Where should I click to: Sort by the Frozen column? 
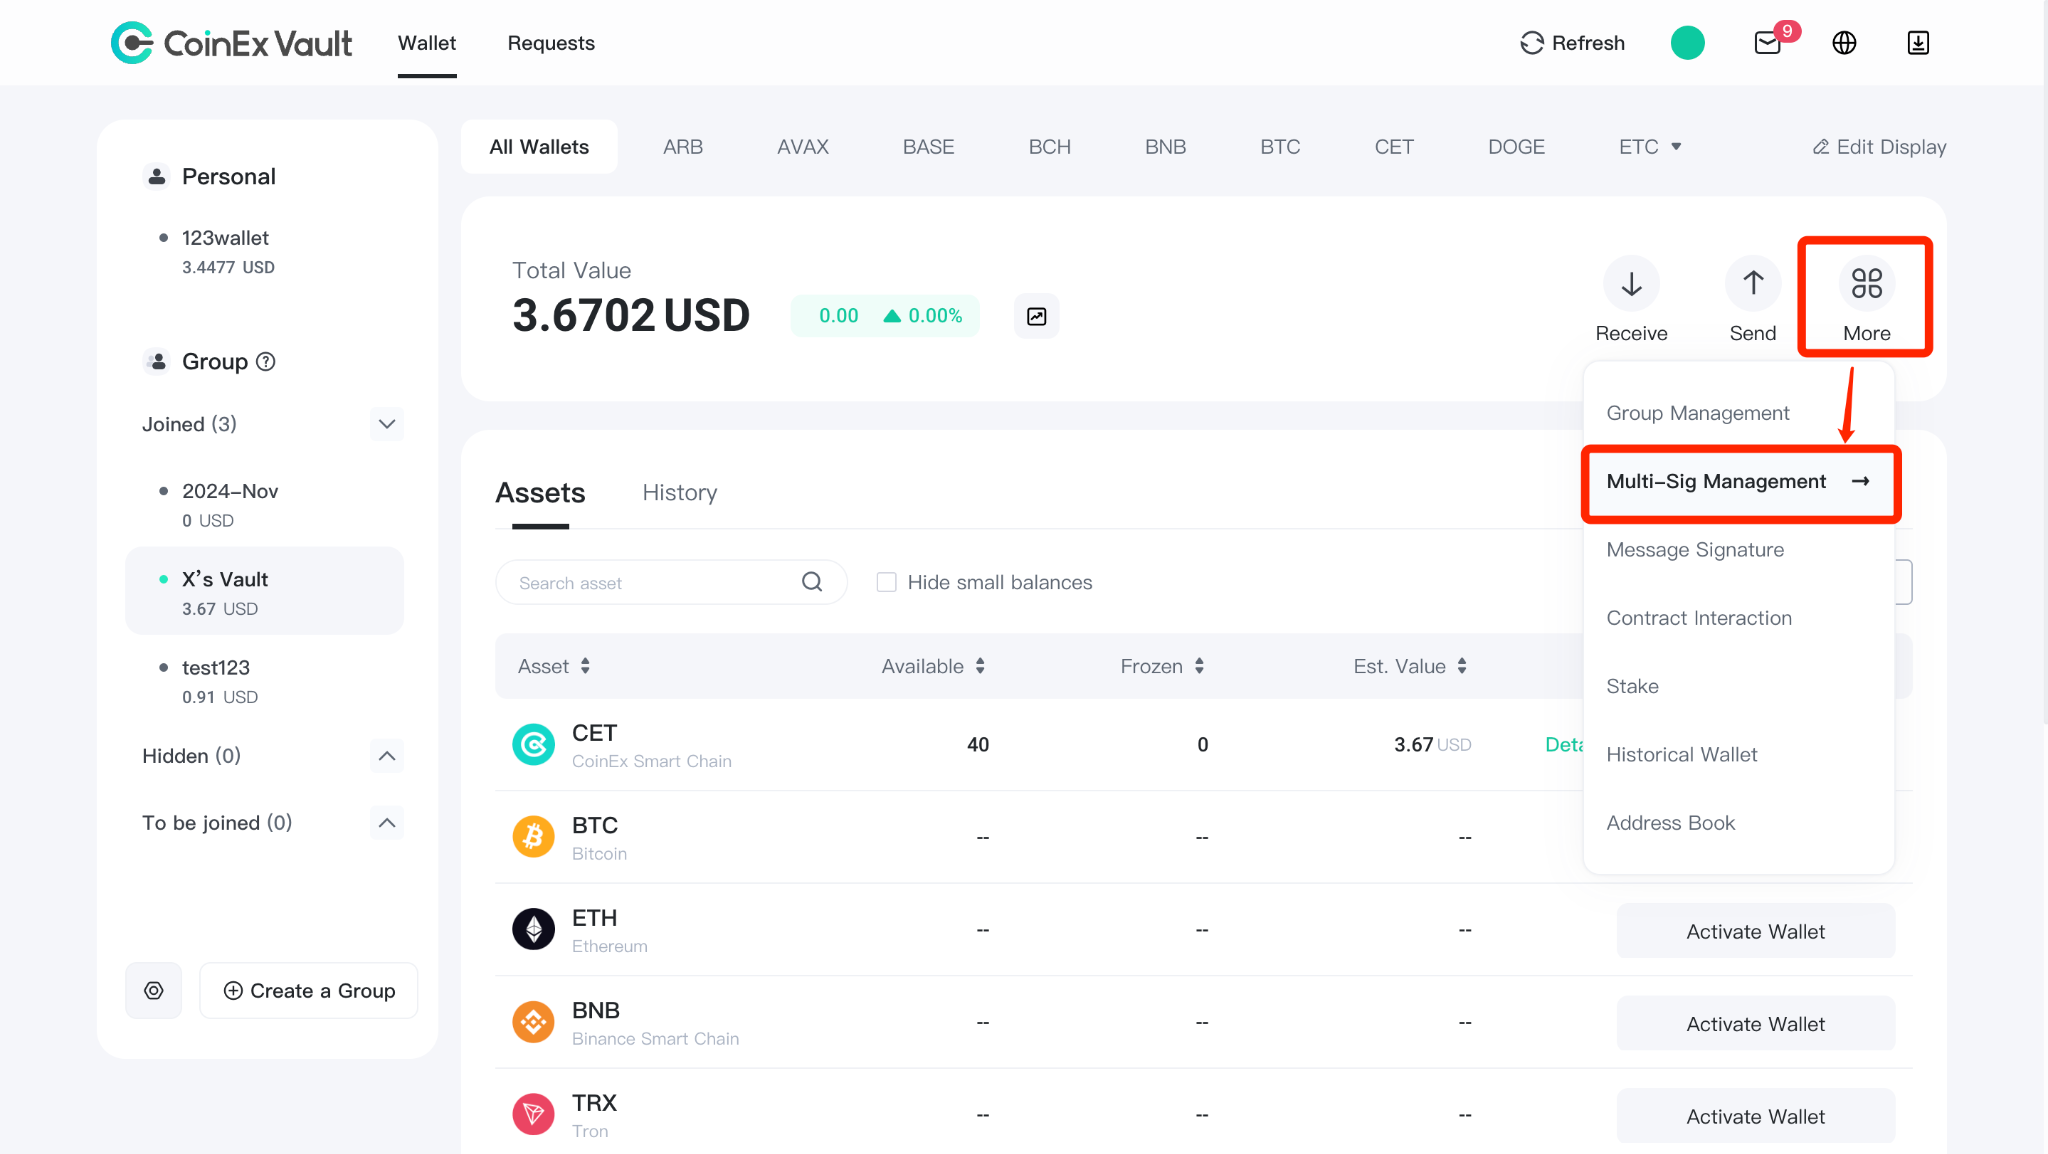point(1162,666)
